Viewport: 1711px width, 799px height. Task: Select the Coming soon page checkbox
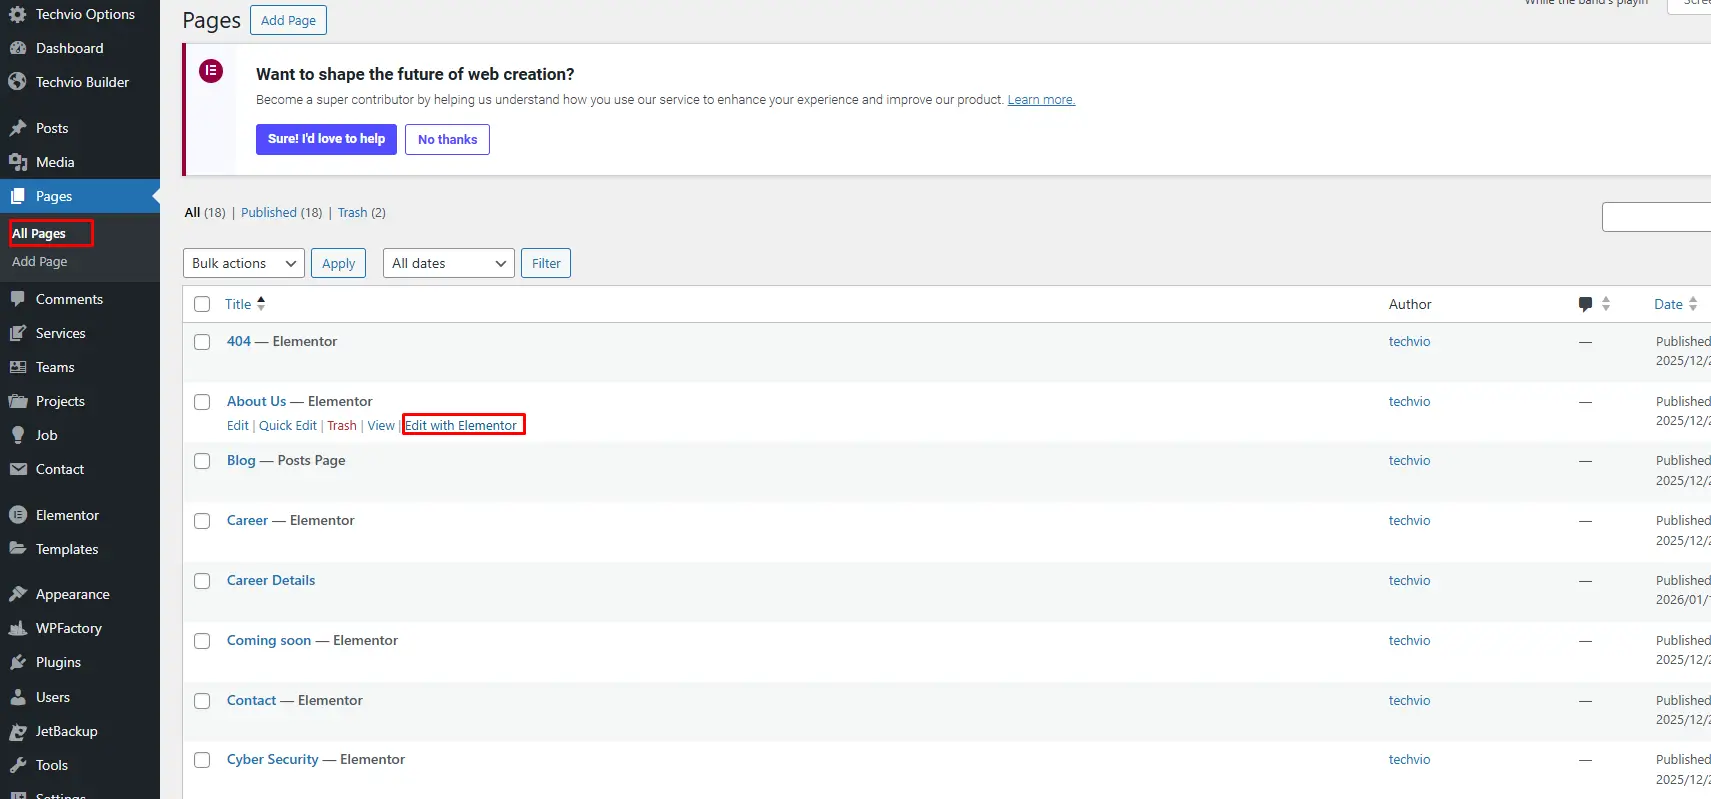[x=202, y=641]
